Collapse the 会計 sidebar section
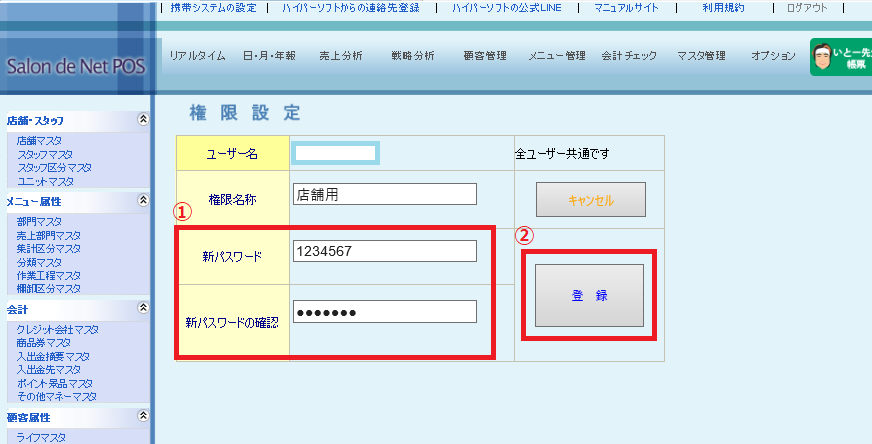 pyautogui.click(x=143, y=309)
